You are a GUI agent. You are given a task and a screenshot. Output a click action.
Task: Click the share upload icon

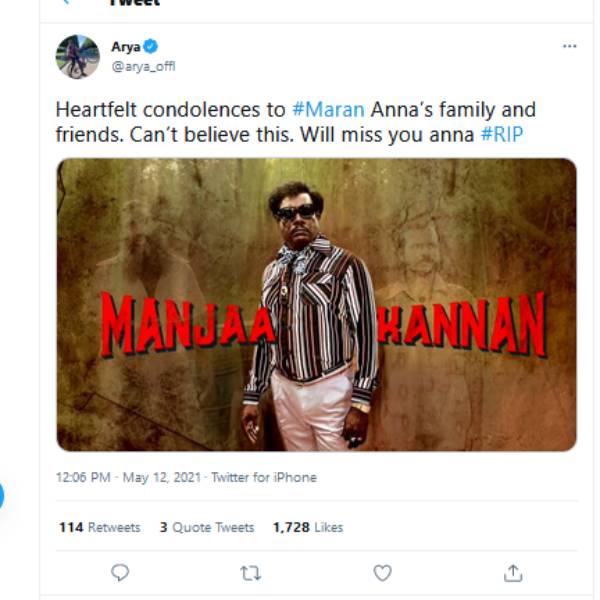[513, 573]
